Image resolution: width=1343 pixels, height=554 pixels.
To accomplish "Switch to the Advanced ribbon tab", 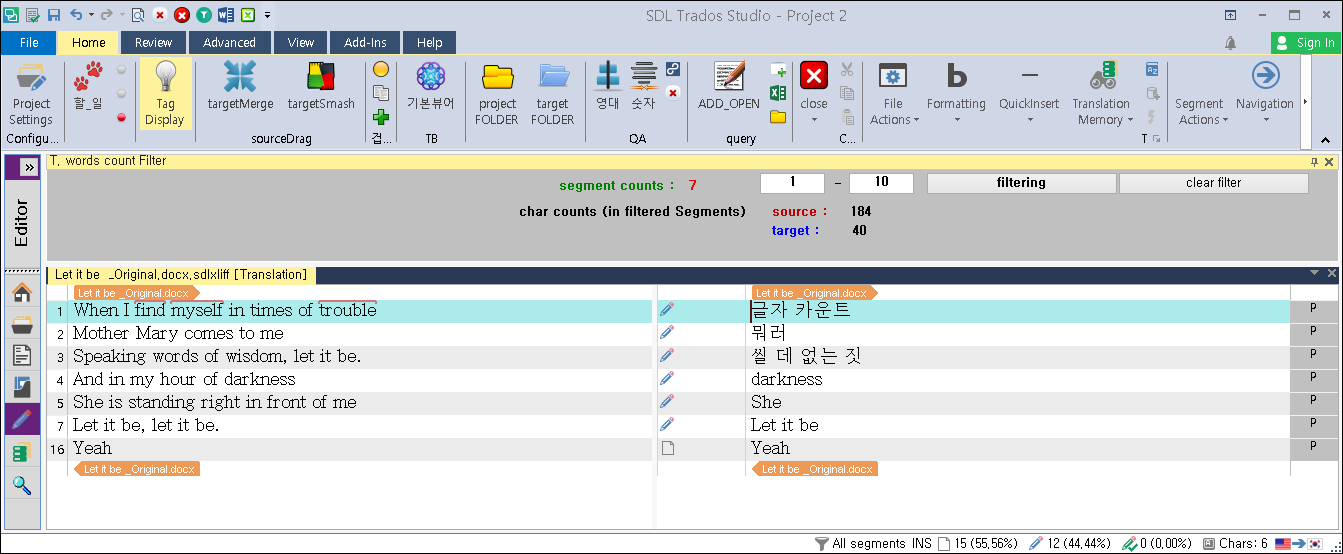I will coord(229,42).
